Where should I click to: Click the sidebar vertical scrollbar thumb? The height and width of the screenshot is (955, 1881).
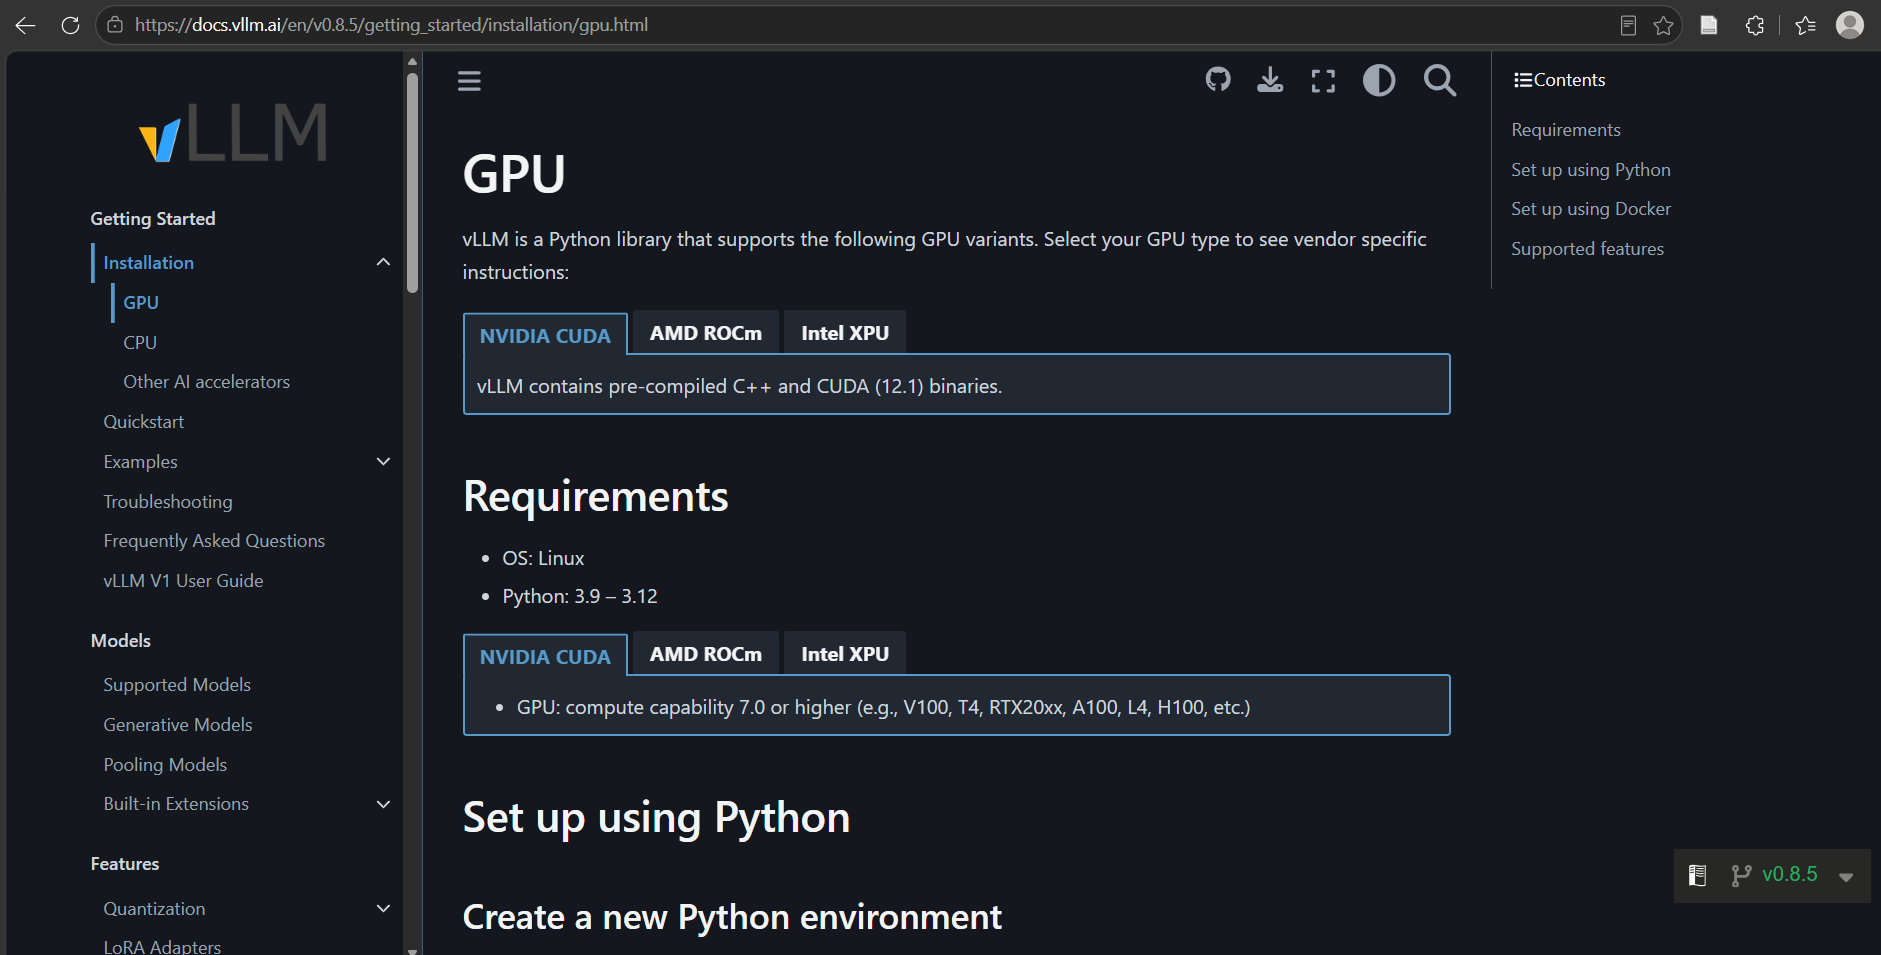412,183
